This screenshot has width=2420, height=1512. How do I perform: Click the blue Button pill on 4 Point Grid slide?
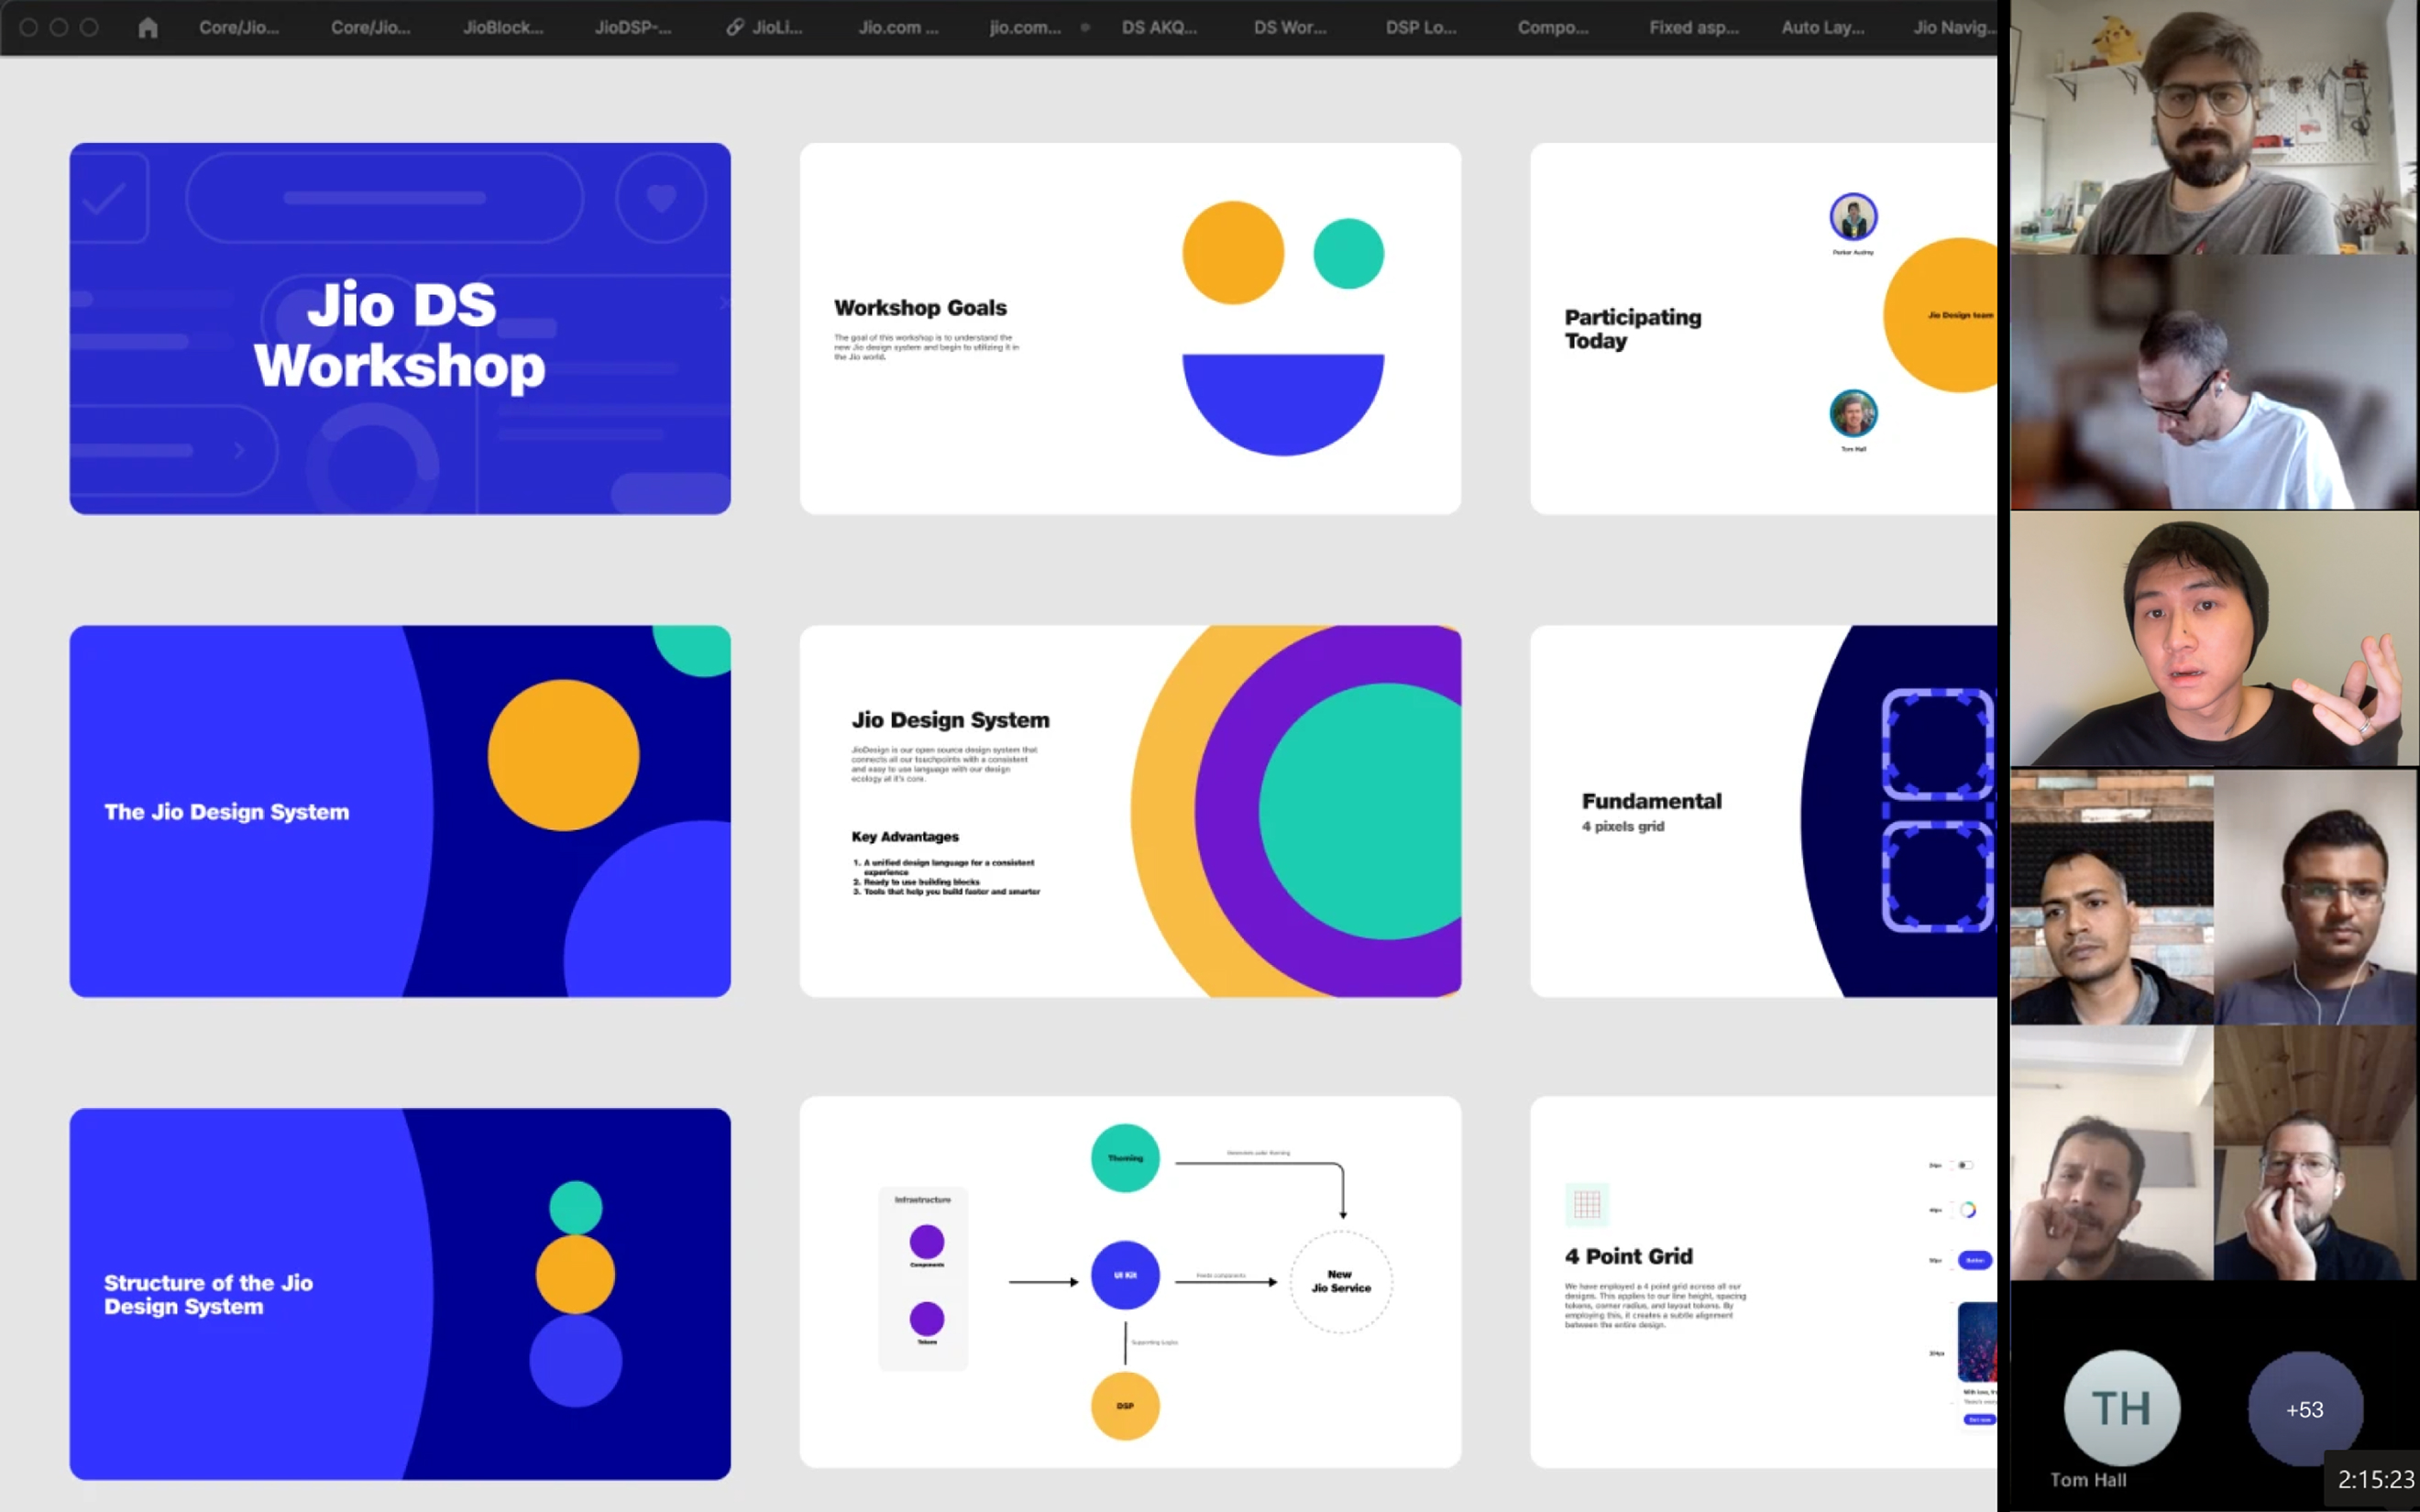click(1974, 1260)
